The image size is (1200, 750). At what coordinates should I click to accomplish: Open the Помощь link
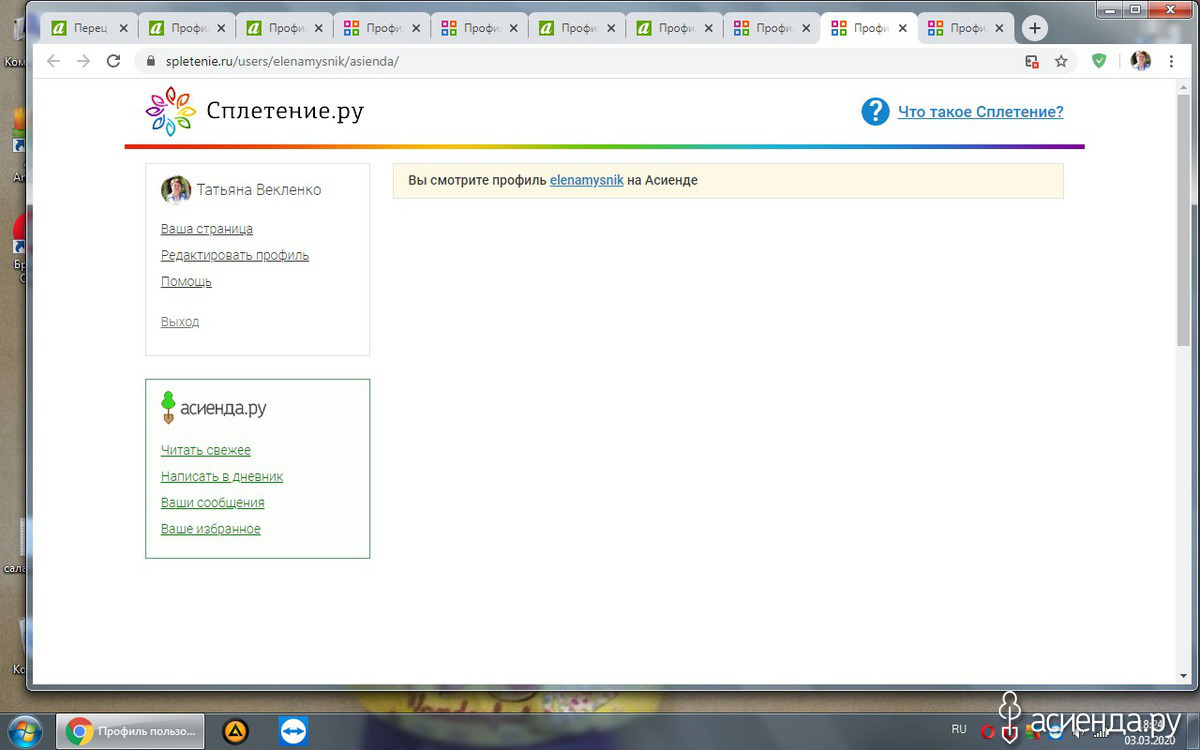coord(186,281)
